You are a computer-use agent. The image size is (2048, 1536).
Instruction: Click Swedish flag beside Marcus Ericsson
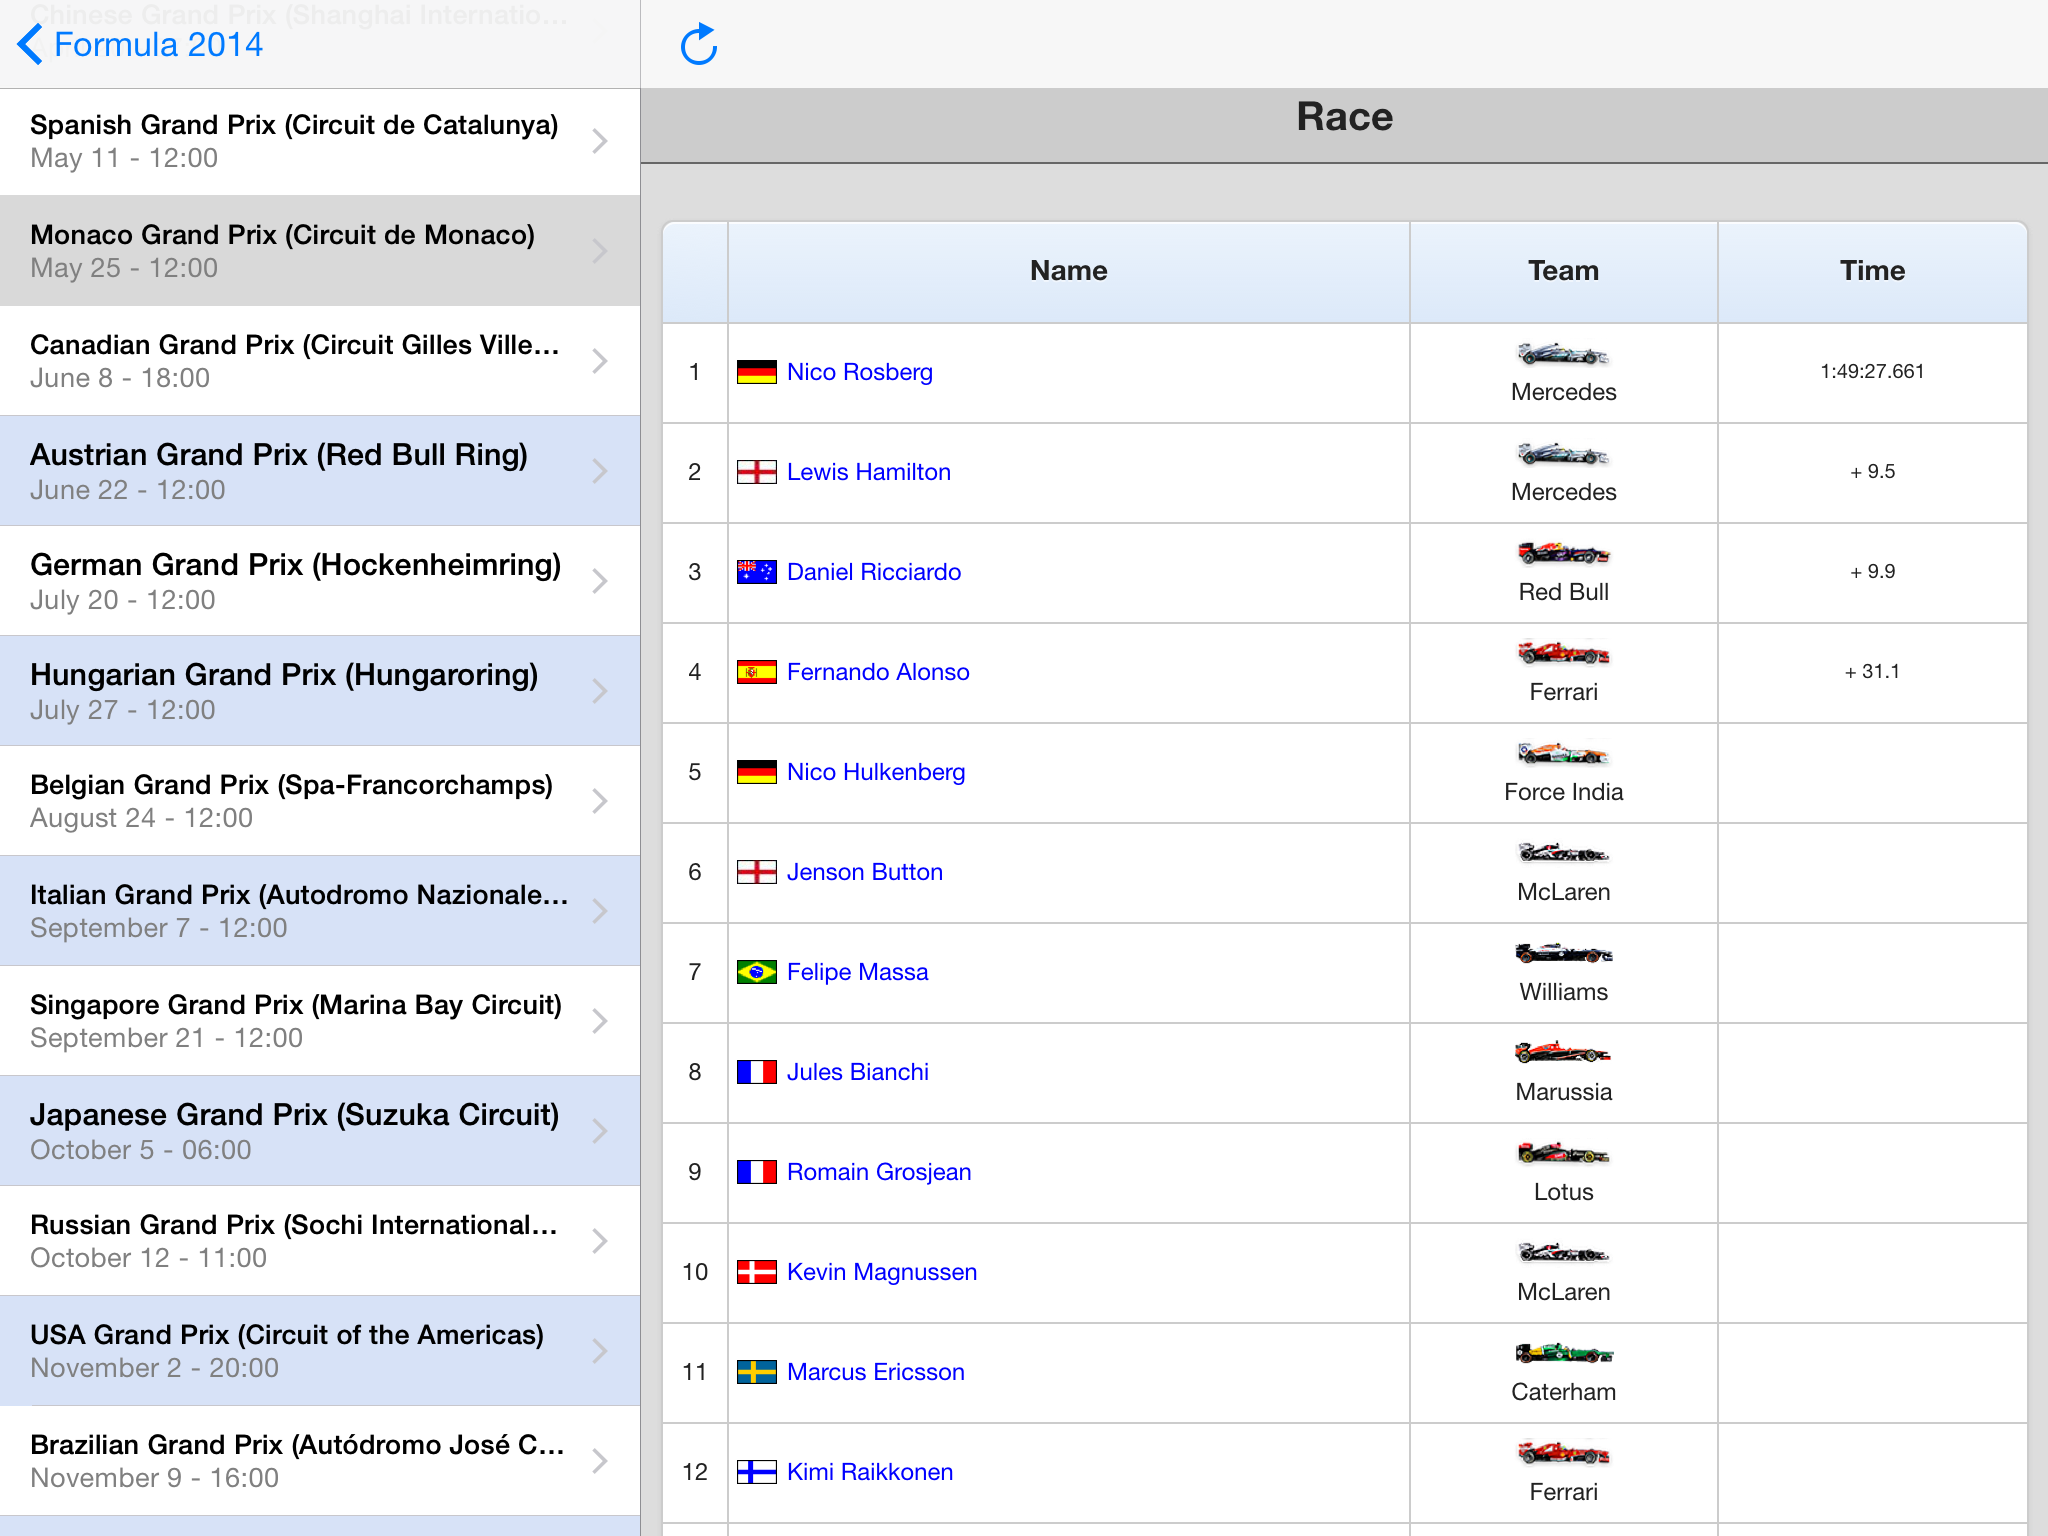click(756, 1372)
